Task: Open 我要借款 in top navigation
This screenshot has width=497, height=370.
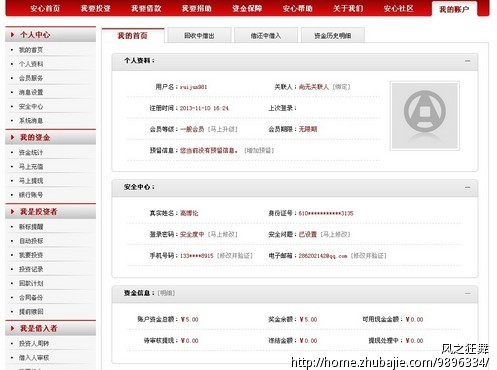Action: coord(146,8)
